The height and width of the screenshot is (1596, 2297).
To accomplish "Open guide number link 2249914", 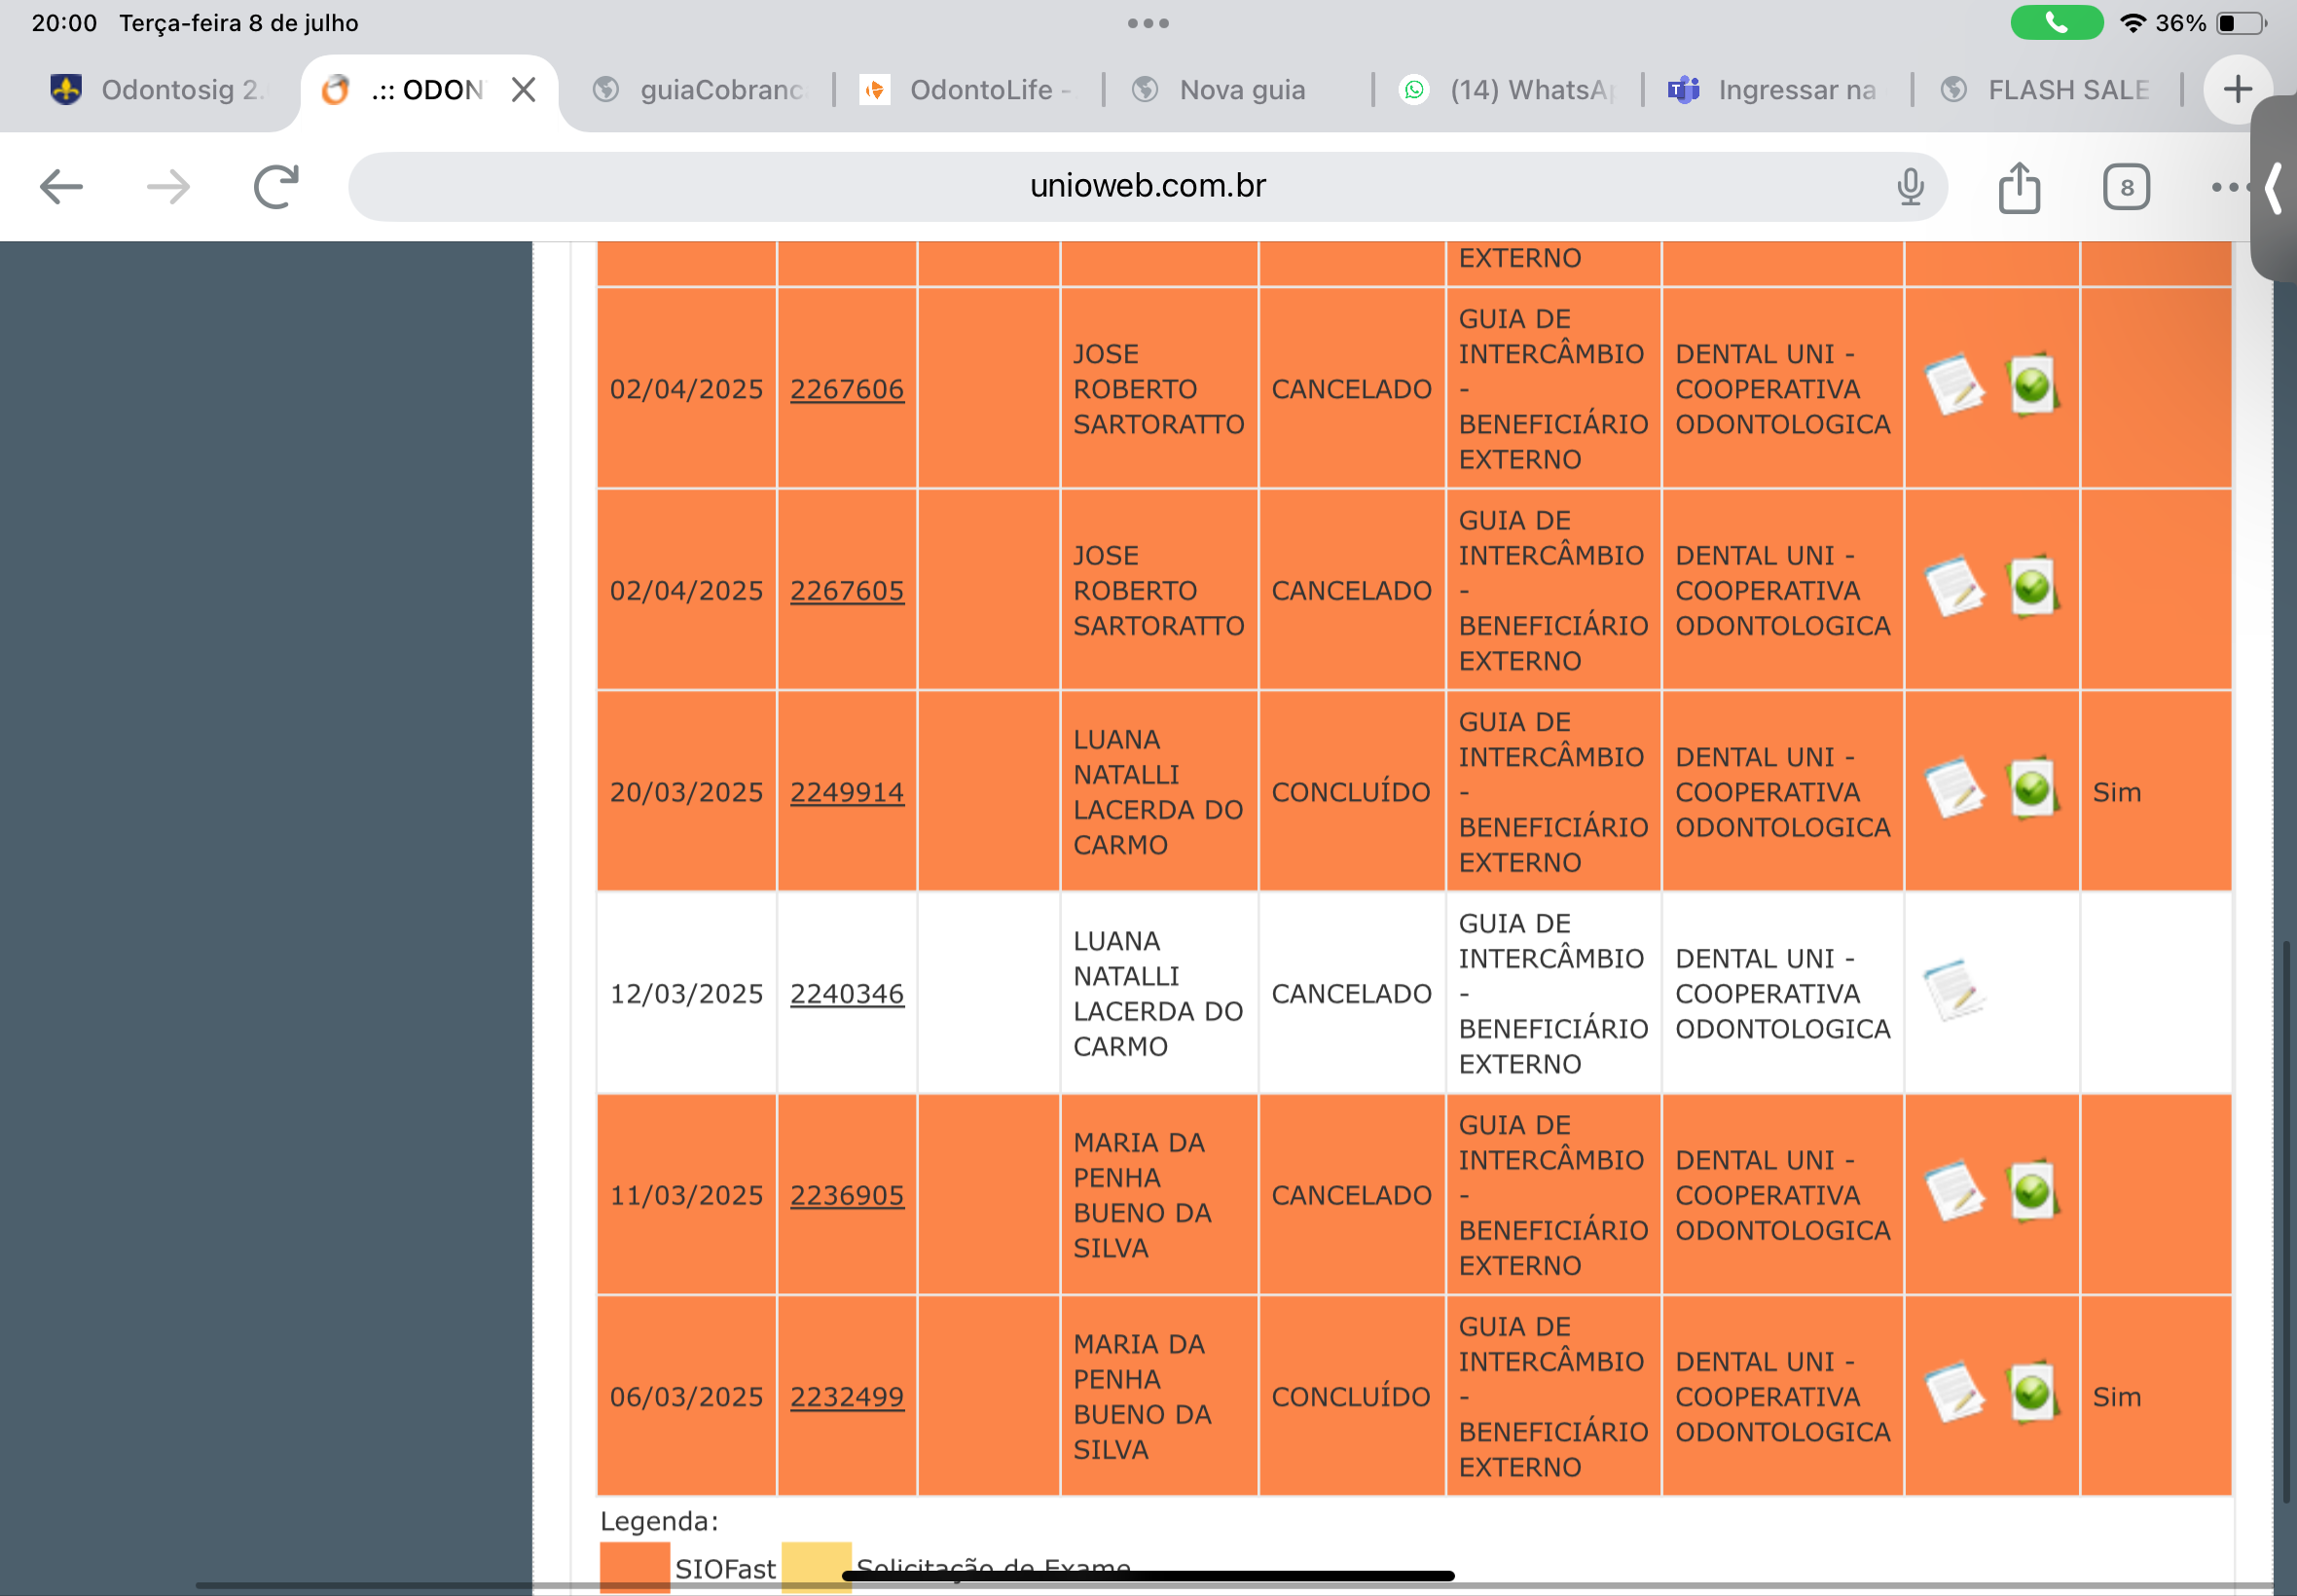I will point(846,792).
